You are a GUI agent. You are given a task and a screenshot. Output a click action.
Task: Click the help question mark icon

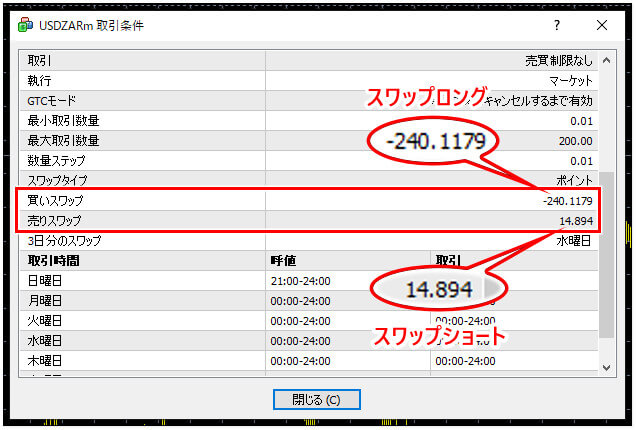pyautogui.click(x=557, y=25)
